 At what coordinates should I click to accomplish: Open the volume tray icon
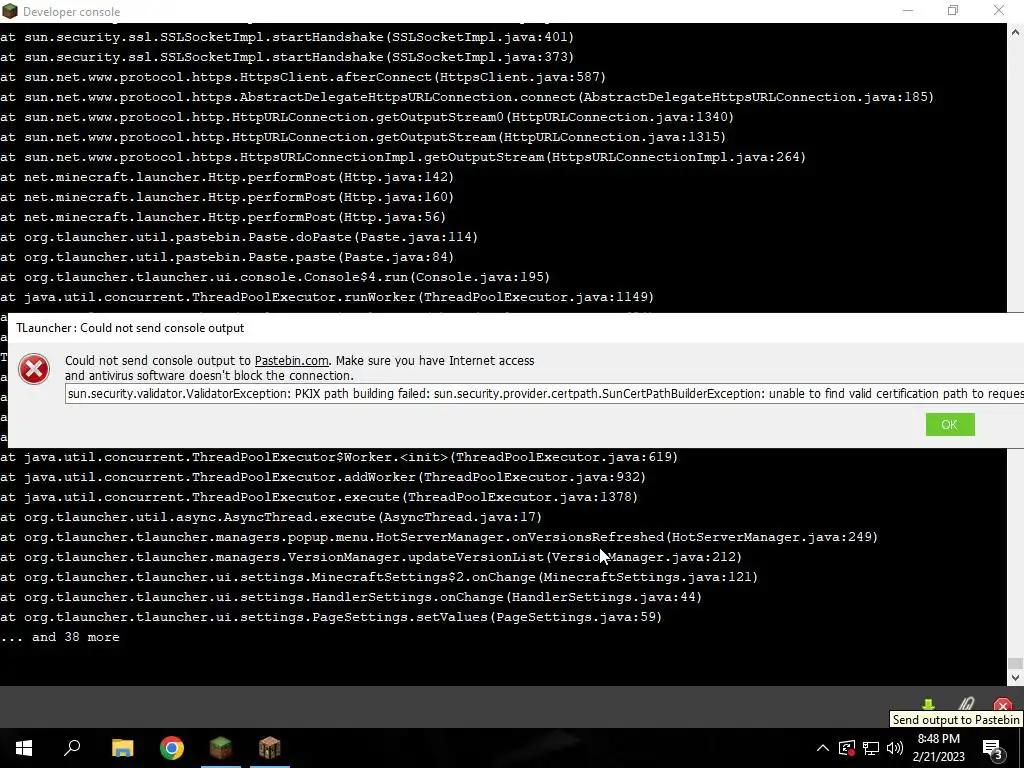pos(895,748)
